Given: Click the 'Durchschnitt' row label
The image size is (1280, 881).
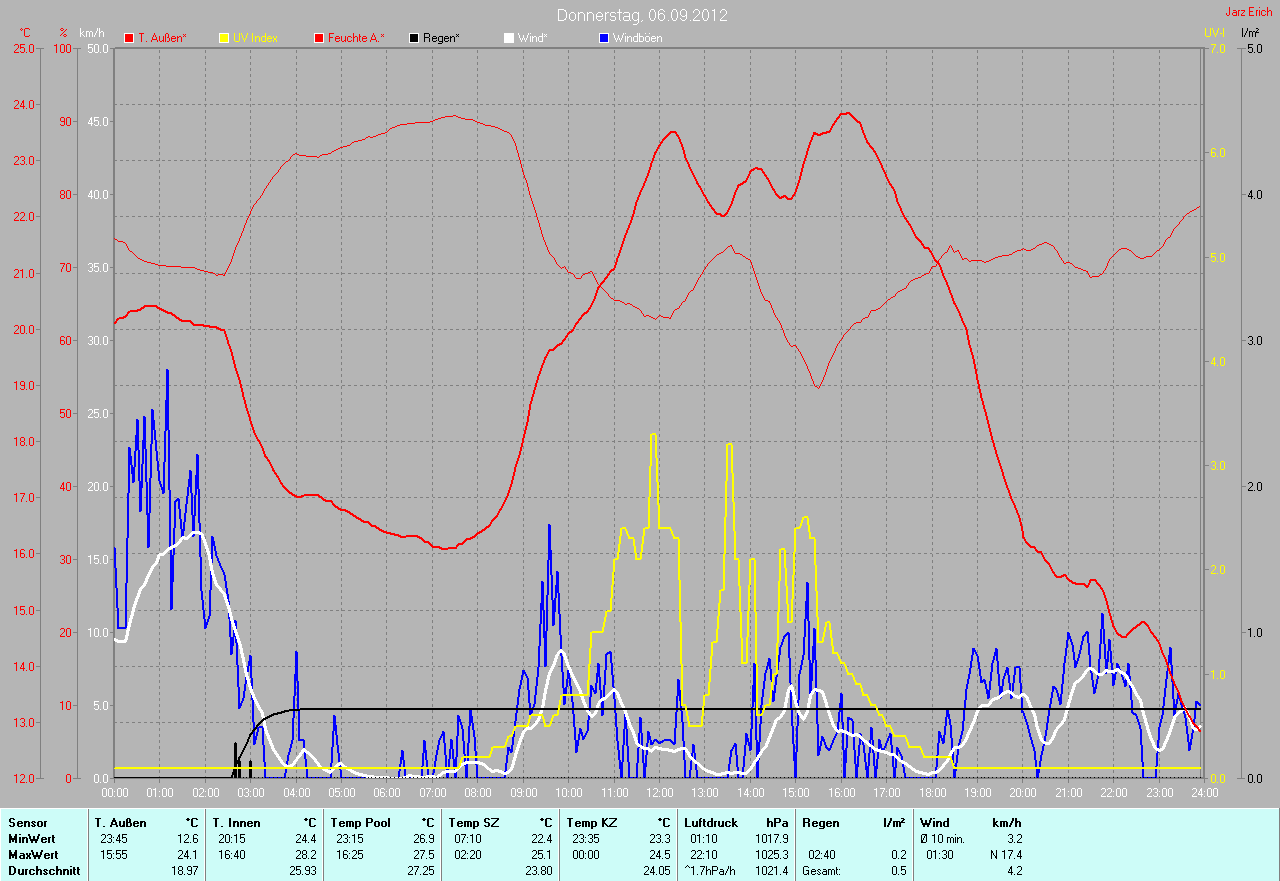Looking at the screenshot, I should (x=42, y=871).
